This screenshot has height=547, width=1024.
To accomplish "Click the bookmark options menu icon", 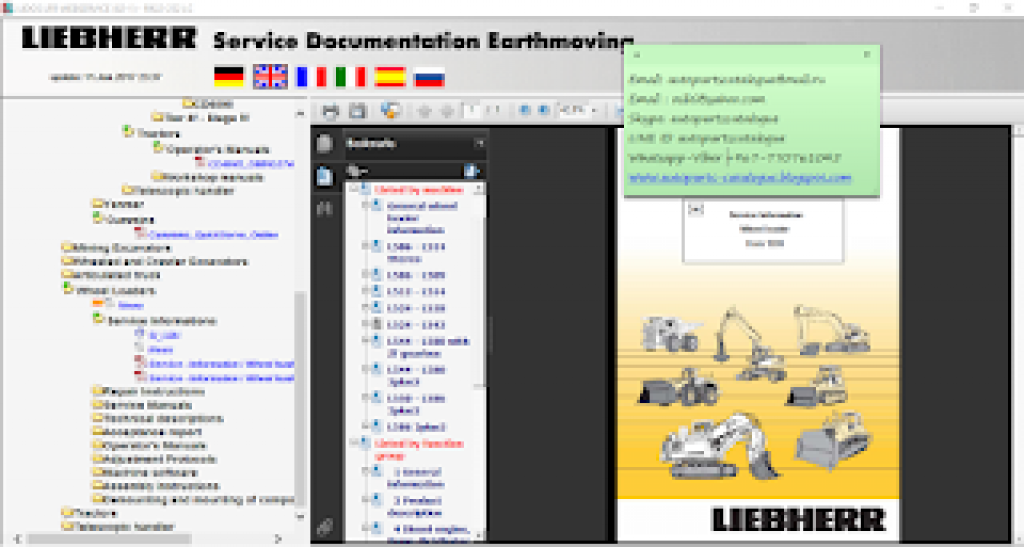I will [x=357, y=171].
